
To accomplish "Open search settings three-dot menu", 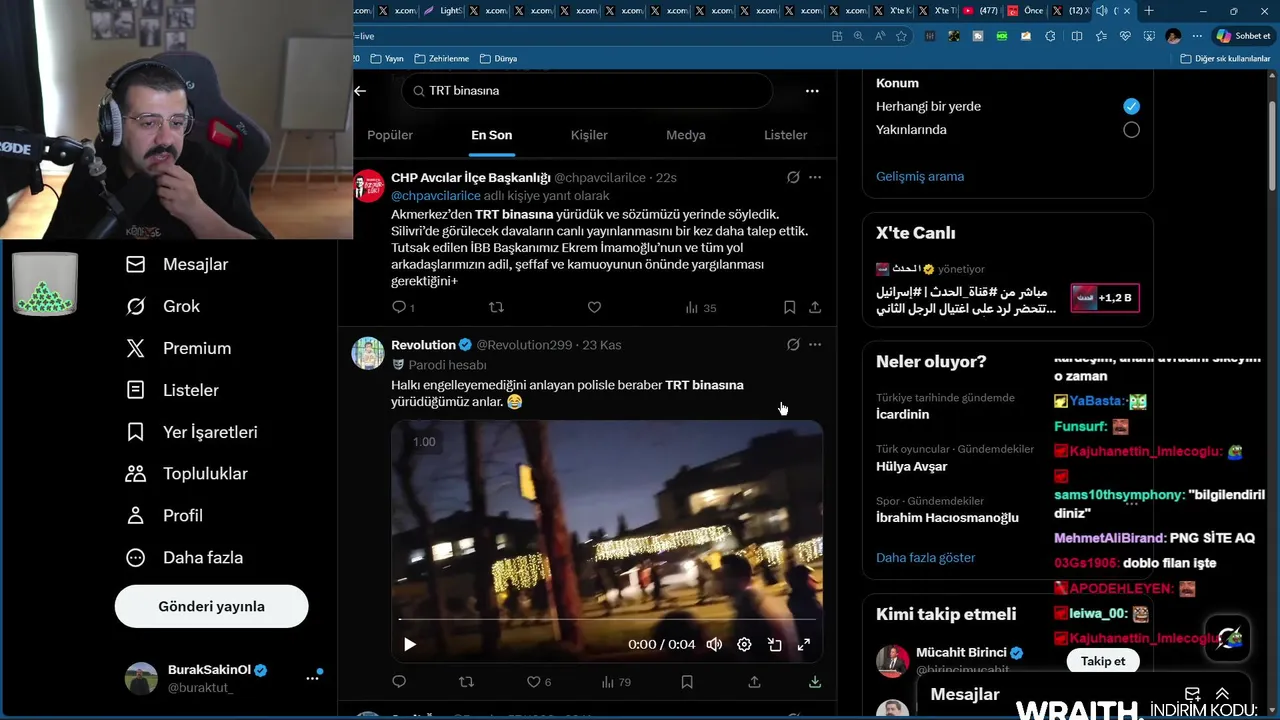I will point(812,90).
